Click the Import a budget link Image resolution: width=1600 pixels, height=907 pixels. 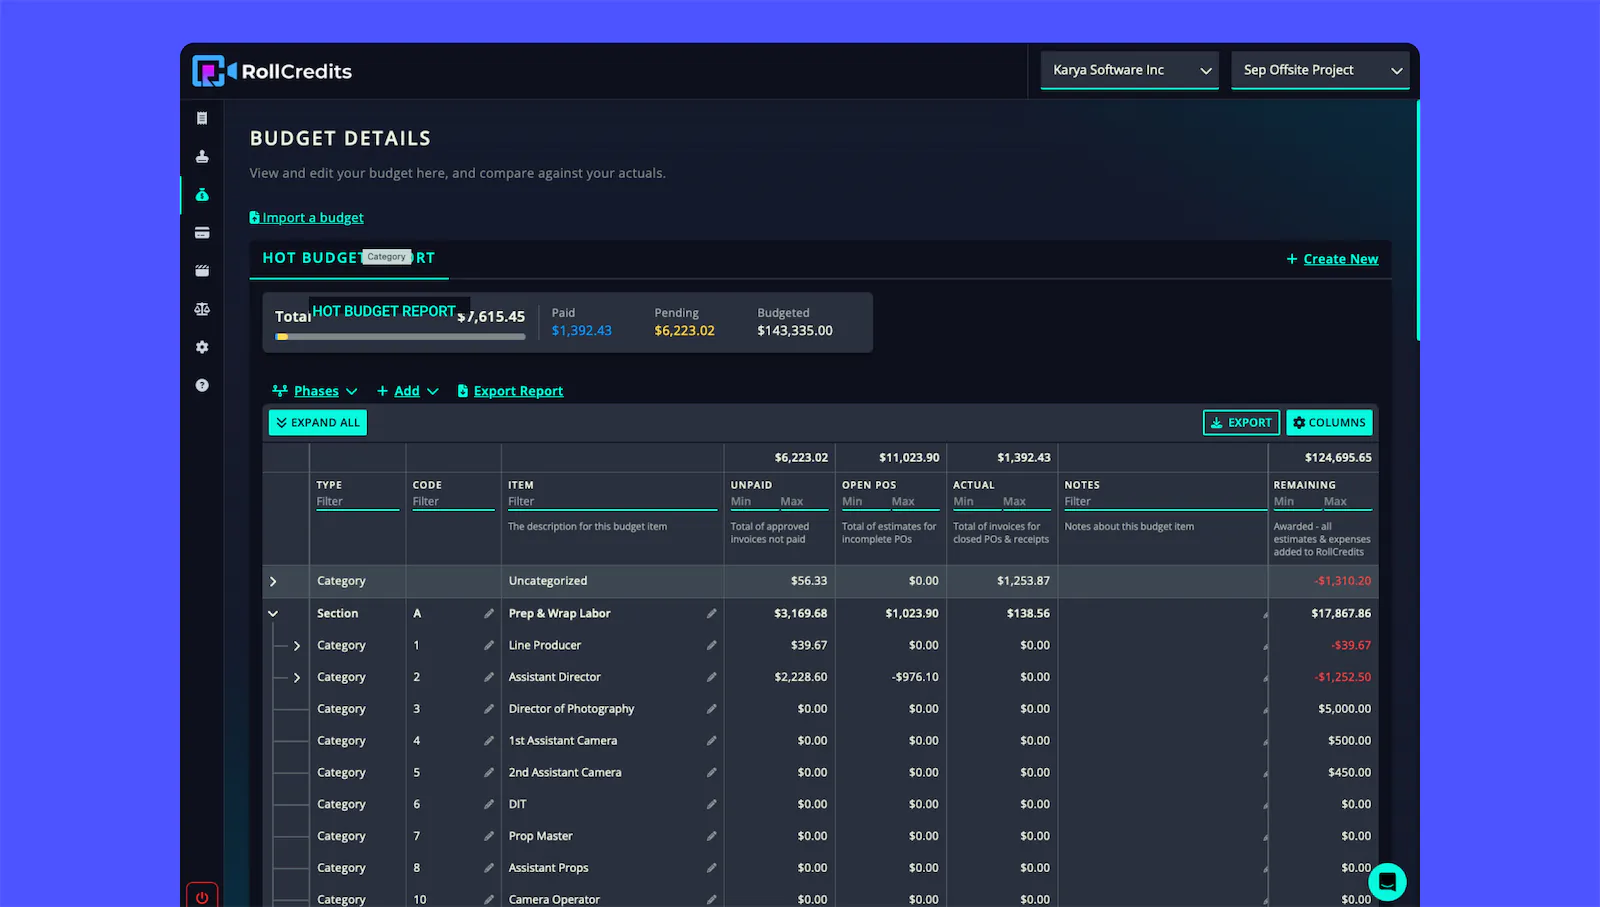pyautogui.click(x=306, y=217)
